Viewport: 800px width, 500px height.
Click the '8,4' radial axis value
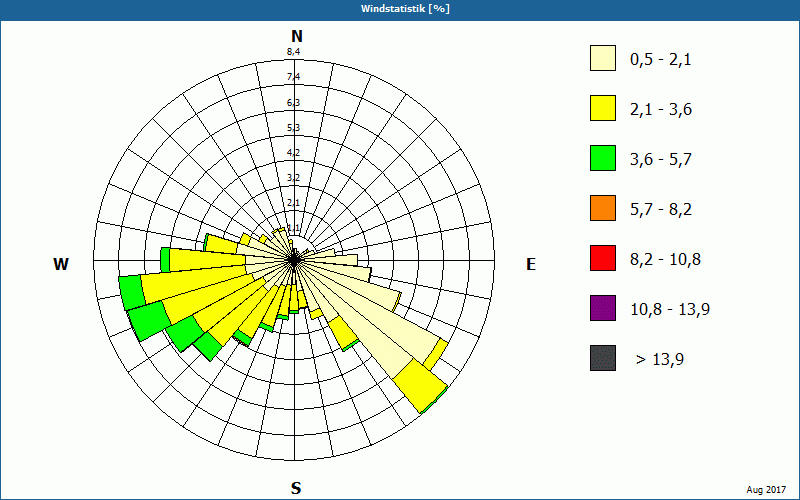tap(293, 51)
